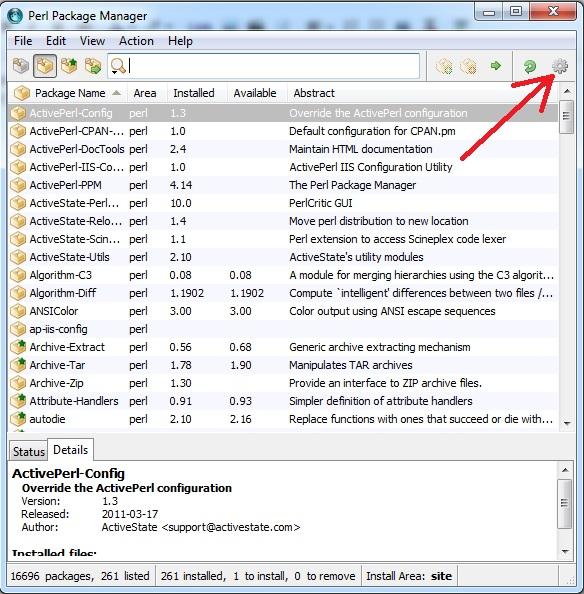Click the Perl Package Manager title icon
The image size is (584, 594).
pos(15,16)
